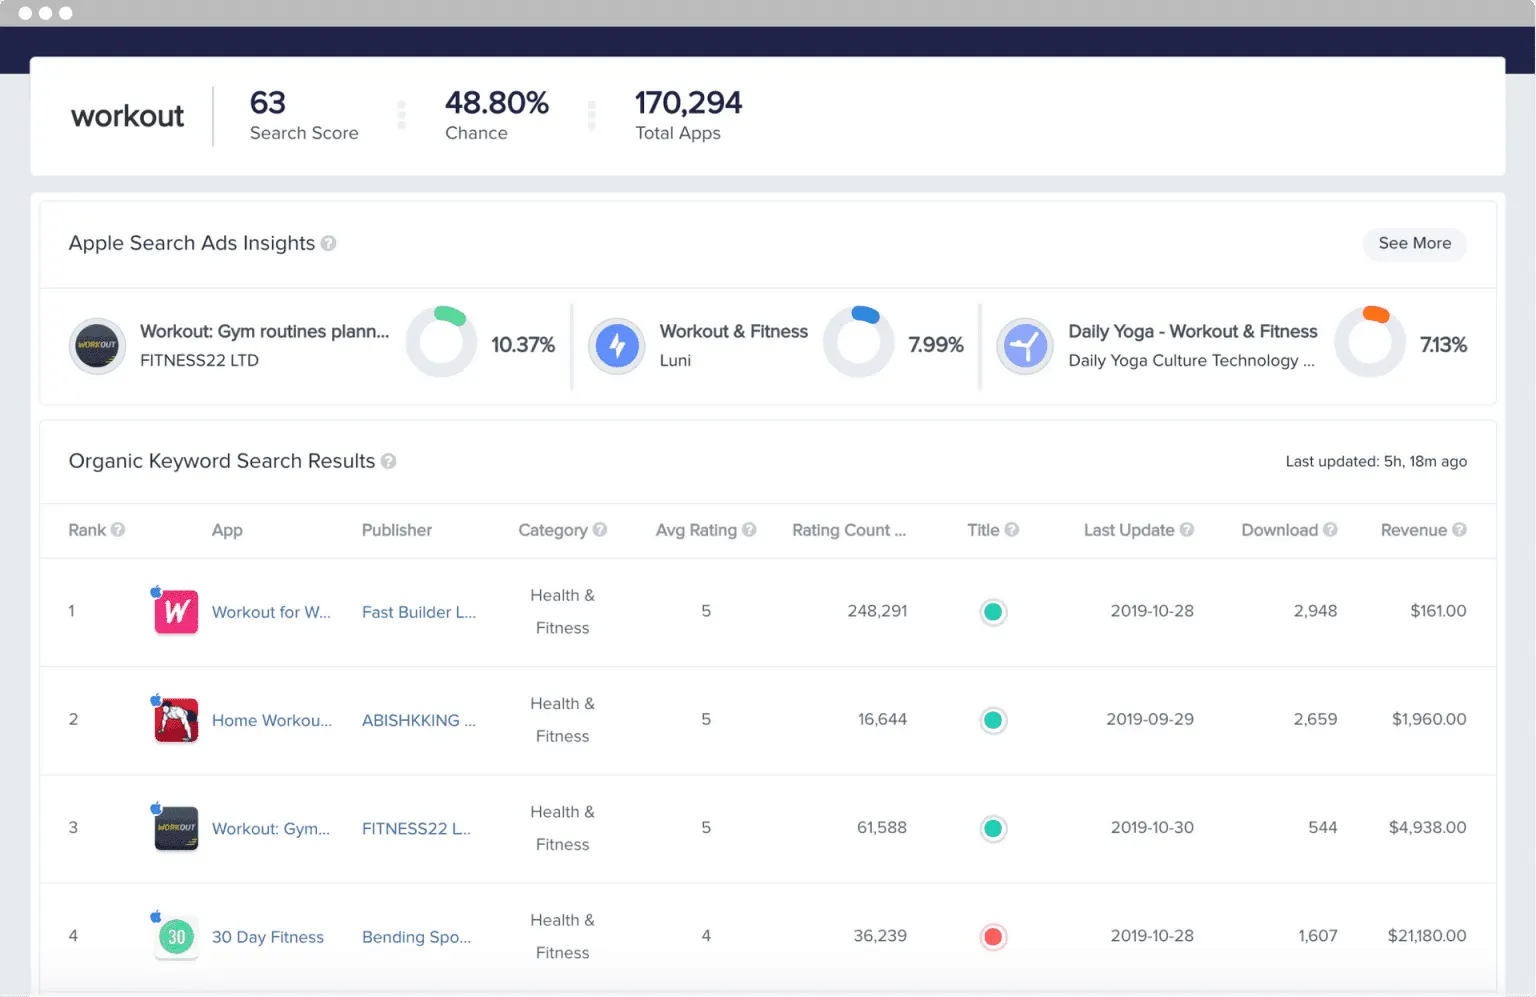Click the 170,294 Total Apps value

click(x=689, y=103)
